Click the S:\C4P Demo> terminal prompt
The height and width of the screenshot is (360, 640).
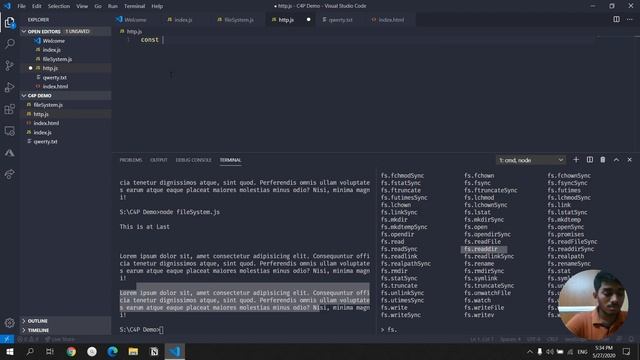click(140, 329)
